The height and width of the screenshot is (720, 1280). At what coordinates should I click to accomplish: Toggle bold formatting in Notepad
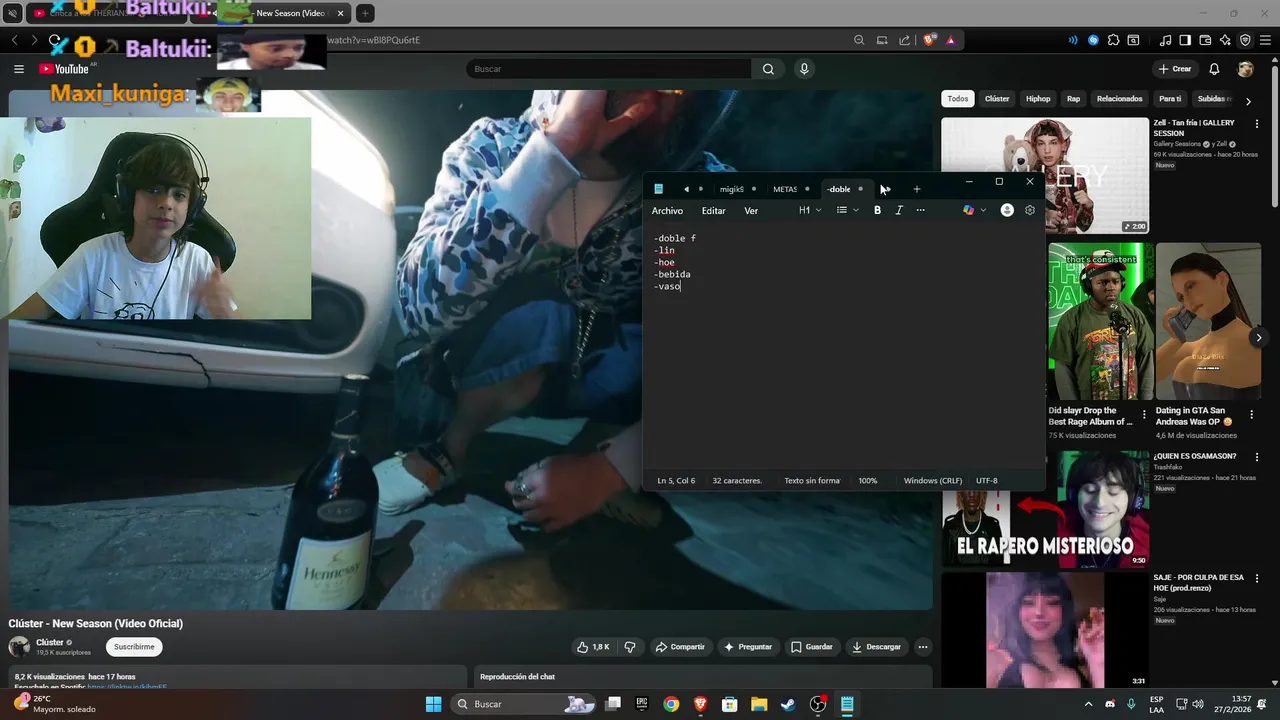(877, 210)
